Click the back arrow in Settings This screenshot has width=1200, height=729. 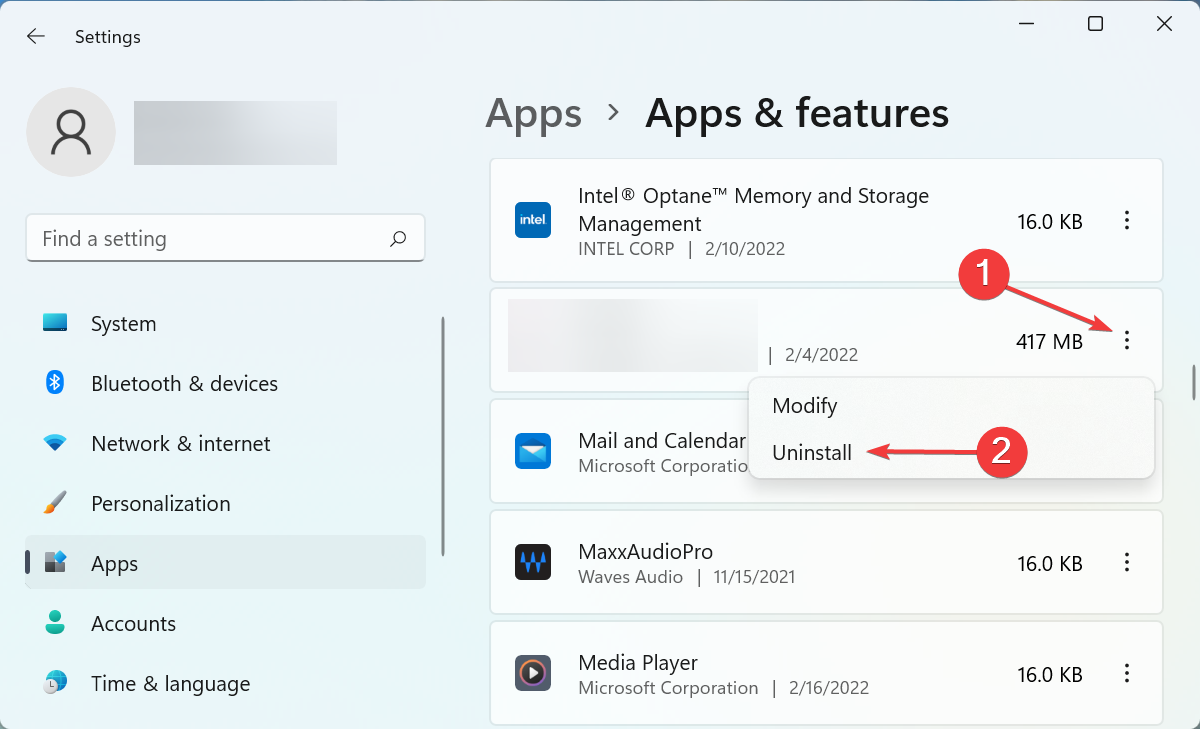coord(36,37)
